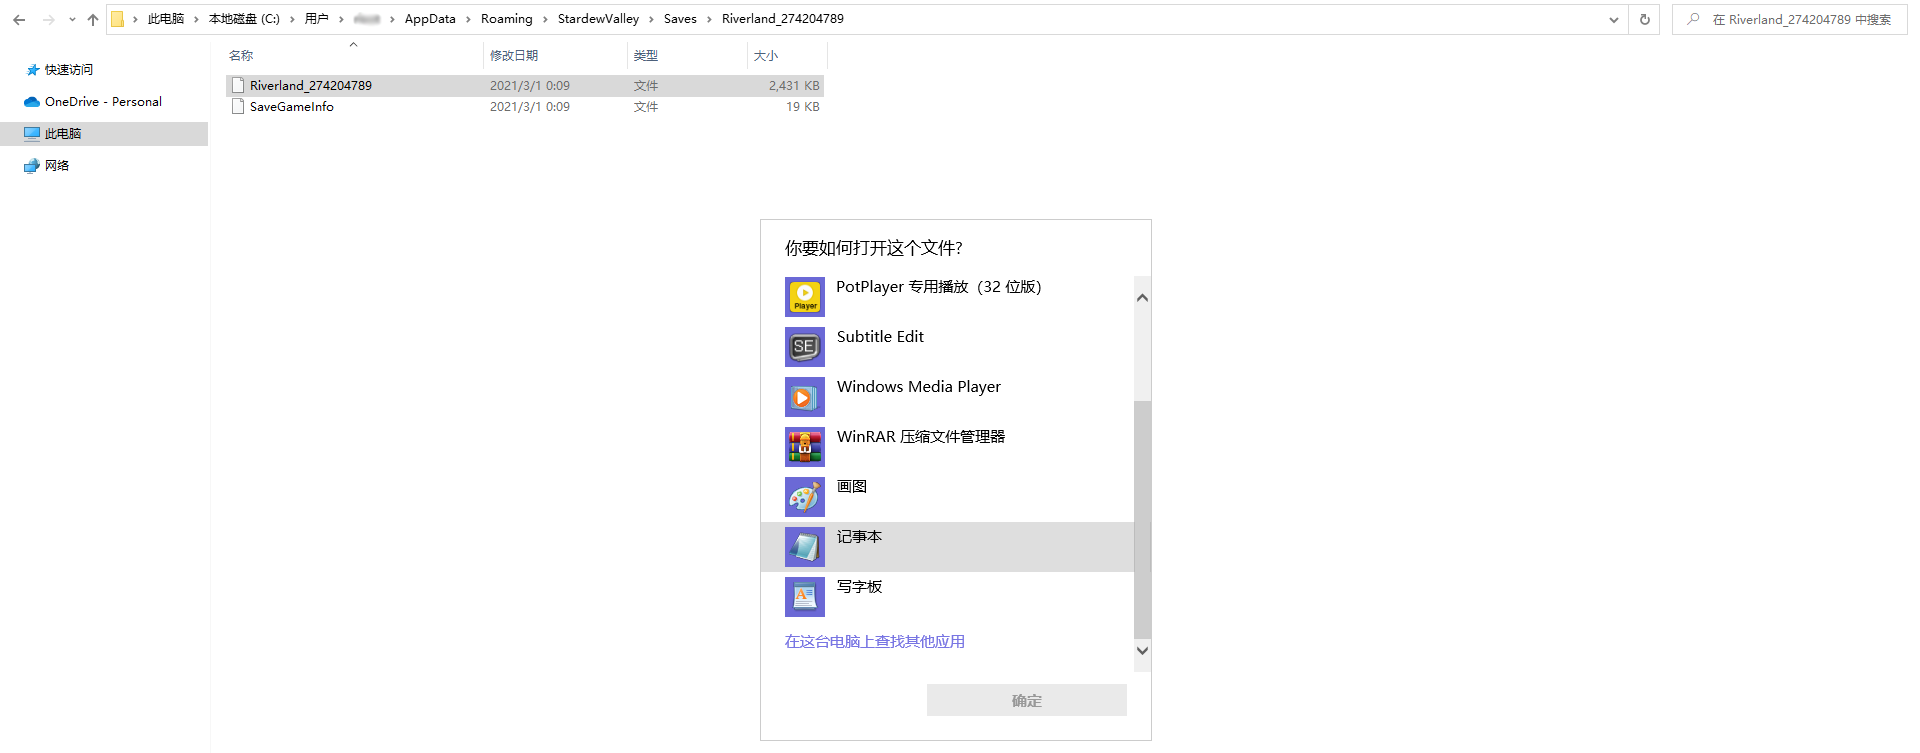Screen dimensions: 1920x753
Task: Jump to 此电脑 in the address path
Action: 166,19
